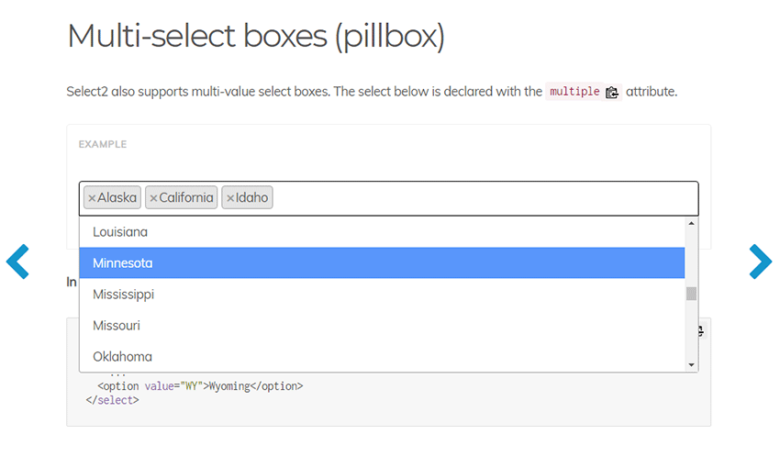
Task: Delete the Idaho tag using ×
Action: tap(230, 198)
